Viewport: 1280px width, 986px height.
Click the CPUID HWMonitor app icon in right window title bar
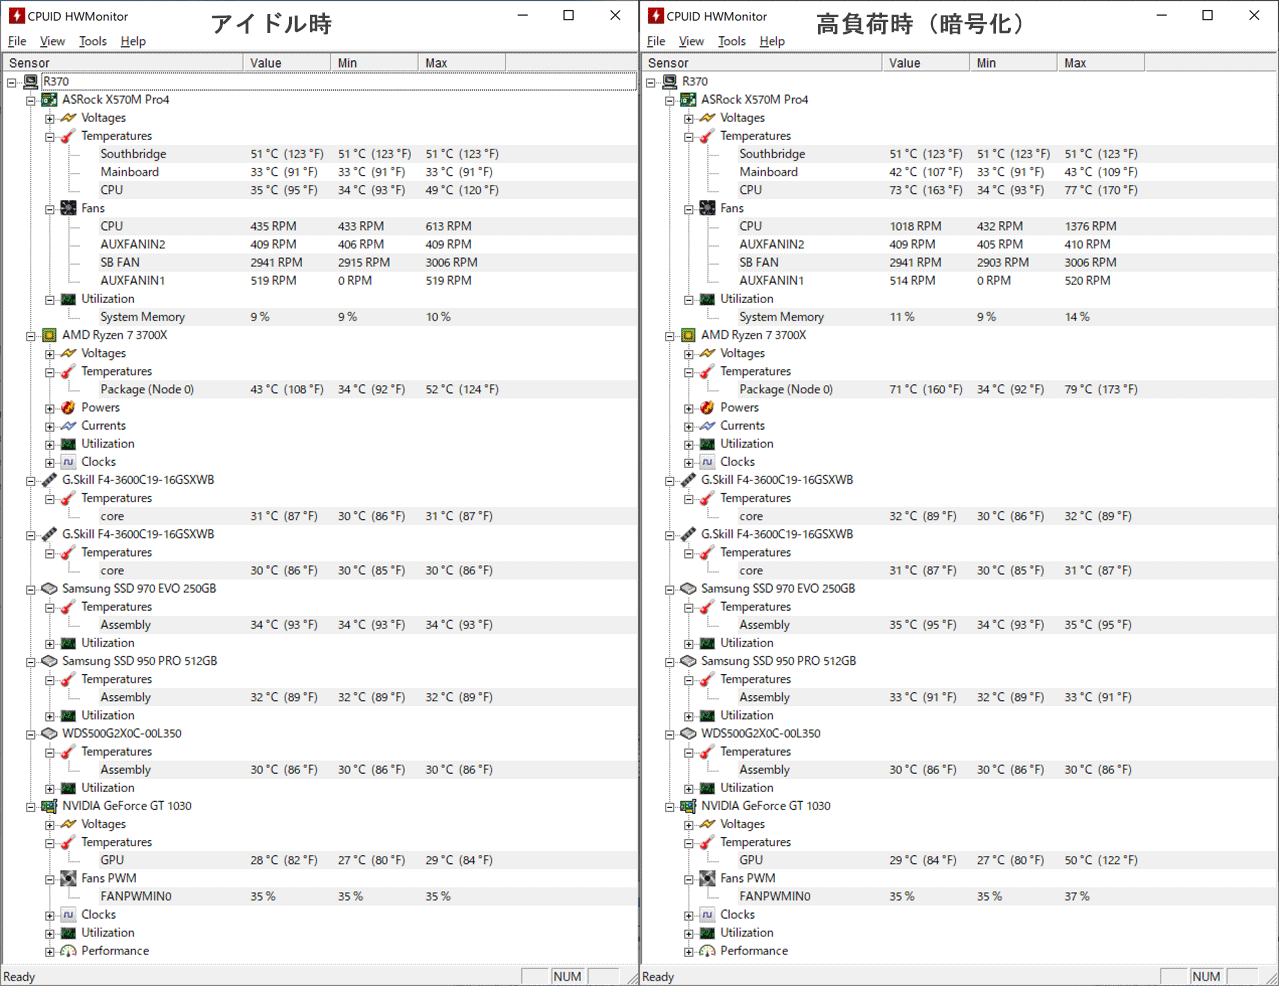655,16
